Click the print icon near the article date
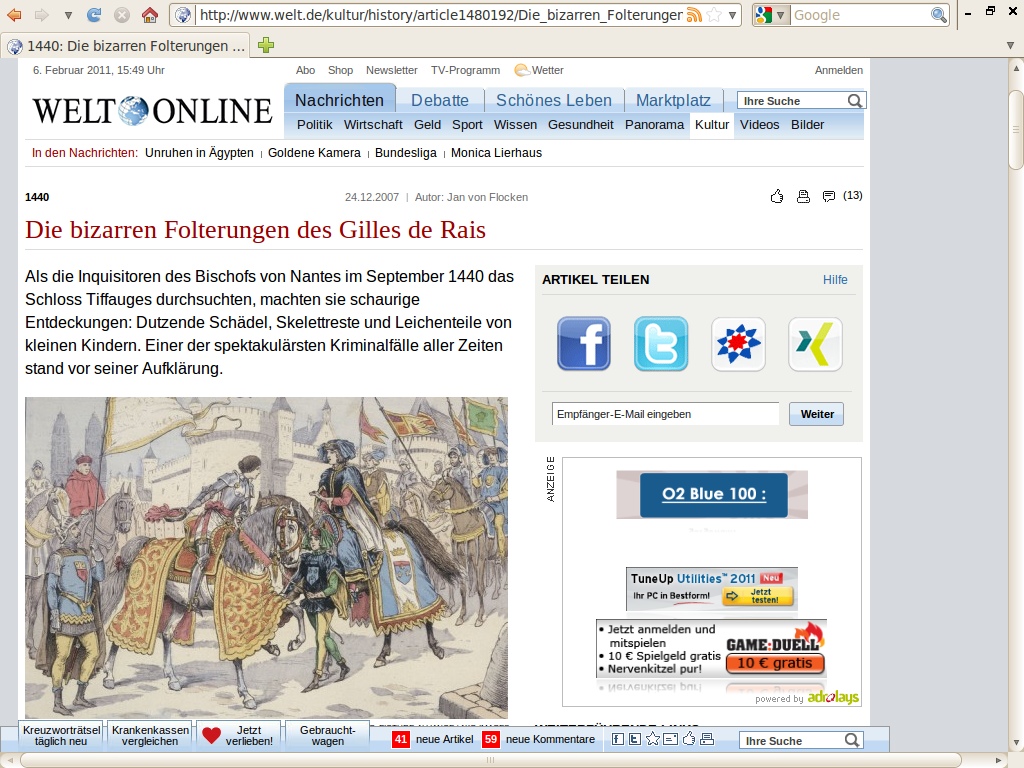Screen dimensions: 1024x768 click(x=803, y=196)
